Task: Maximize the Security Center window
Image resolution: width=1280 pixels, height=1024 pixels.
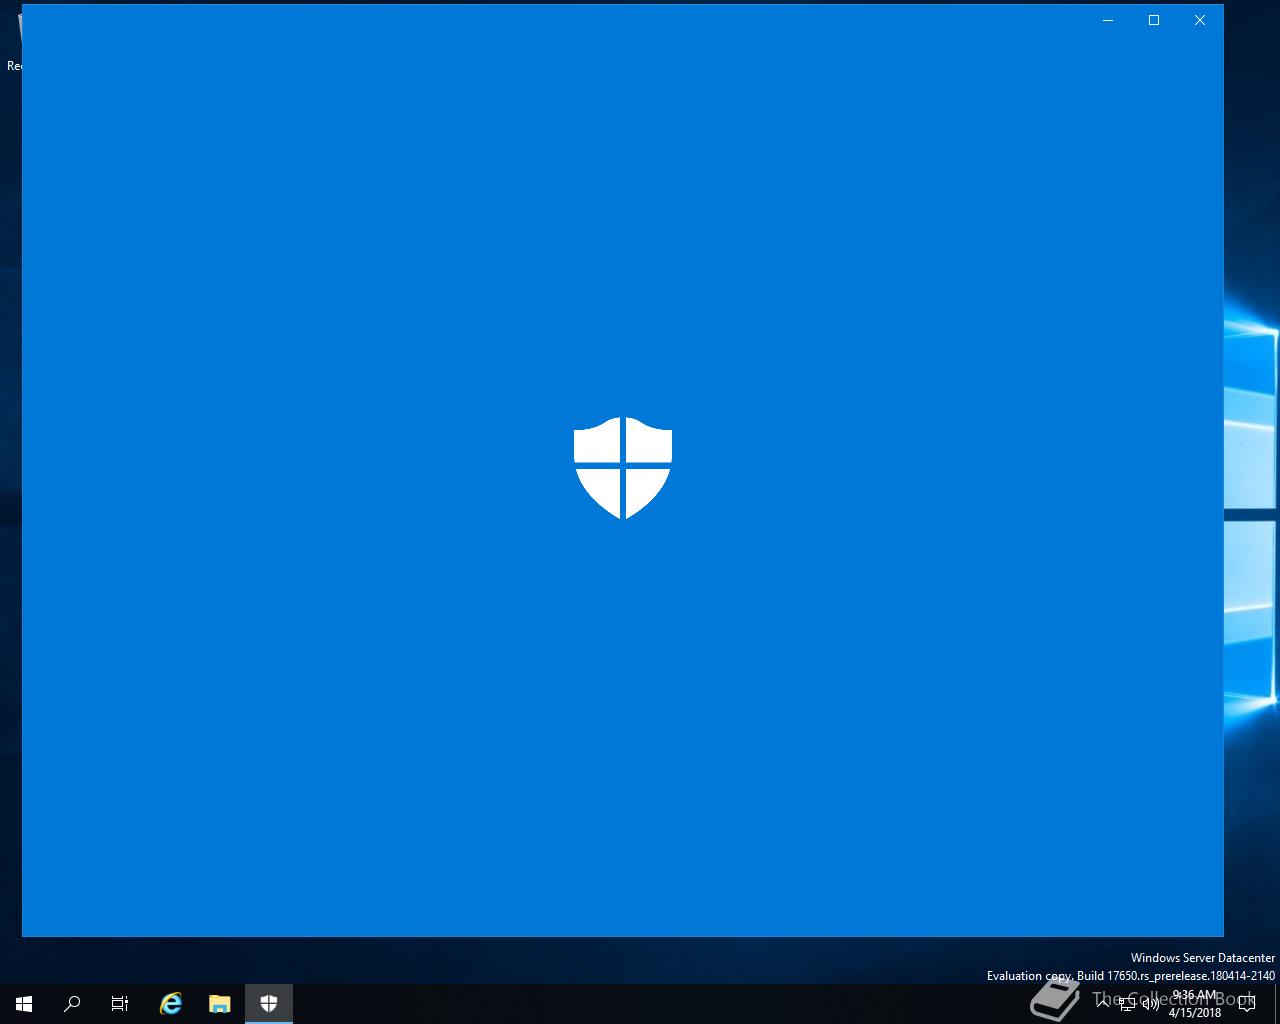Action: coord(1154,20)
